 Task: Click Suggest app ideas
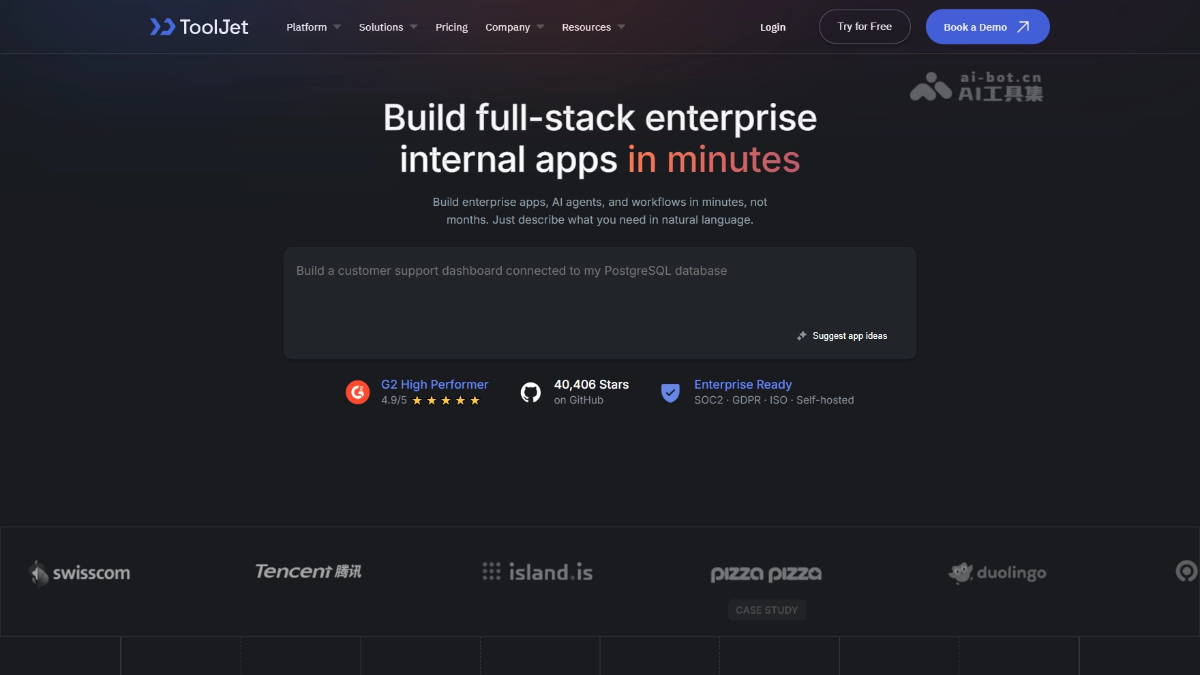click(x=842, y=336)
